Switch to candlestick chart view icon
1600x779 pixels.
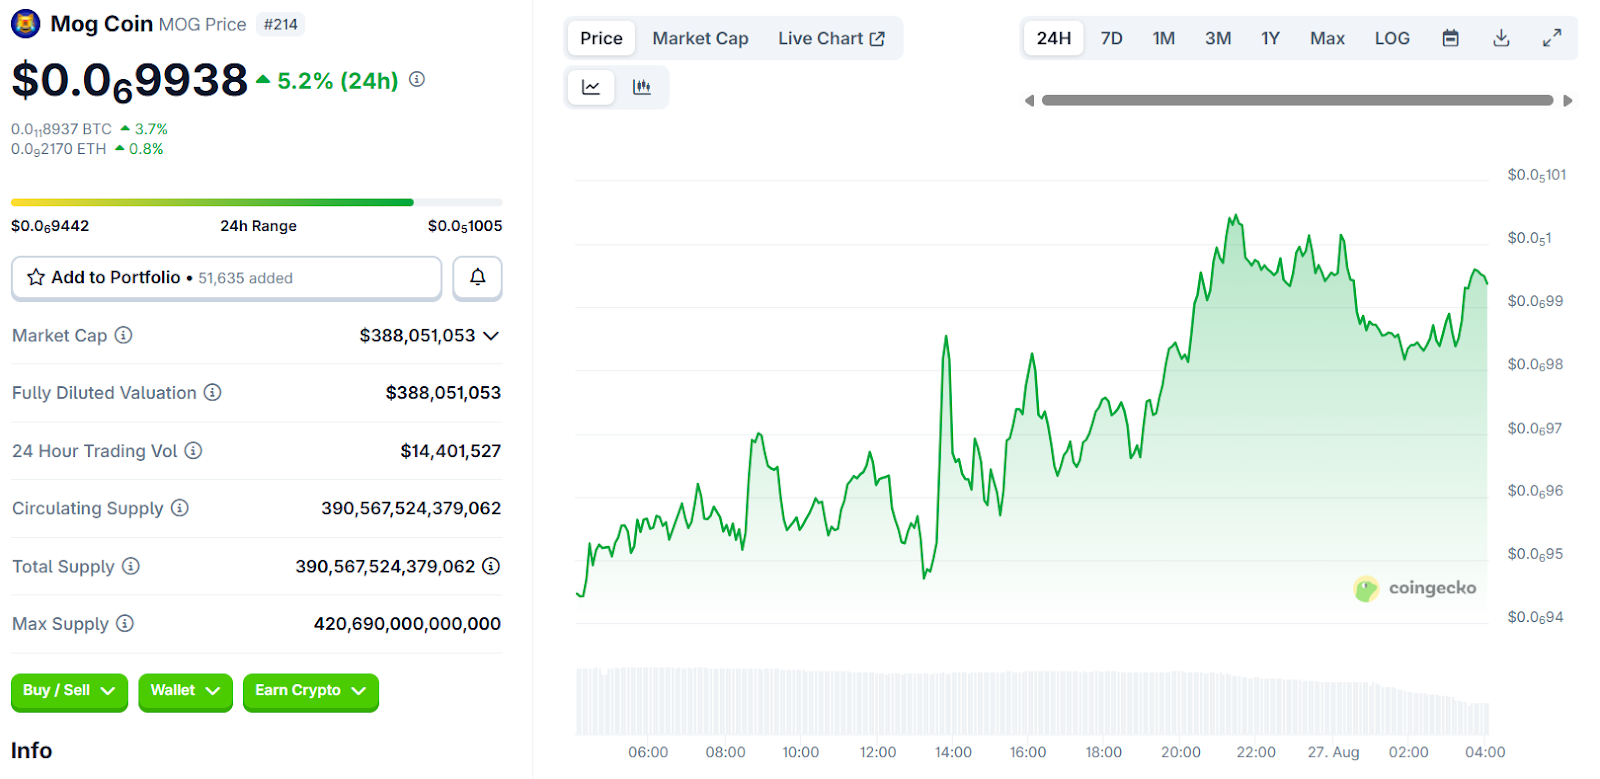(x=642, y=87)
